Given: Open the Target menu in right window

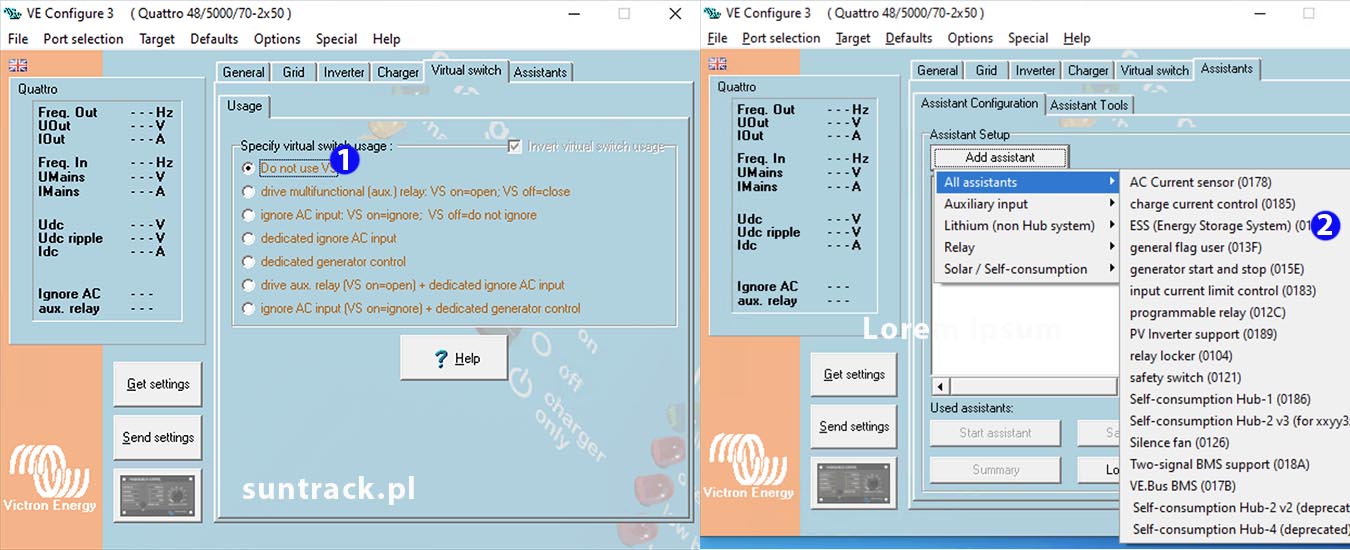Looking at the screenshot, I should [853, 38].
